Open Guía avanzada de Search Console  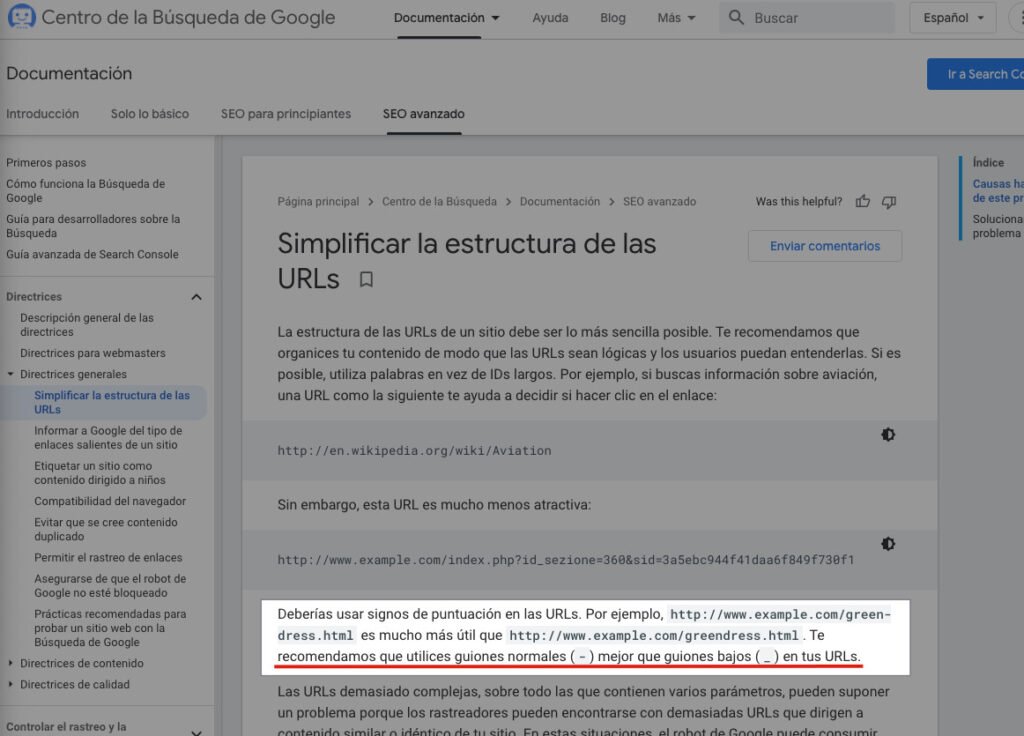coord(92,255)
